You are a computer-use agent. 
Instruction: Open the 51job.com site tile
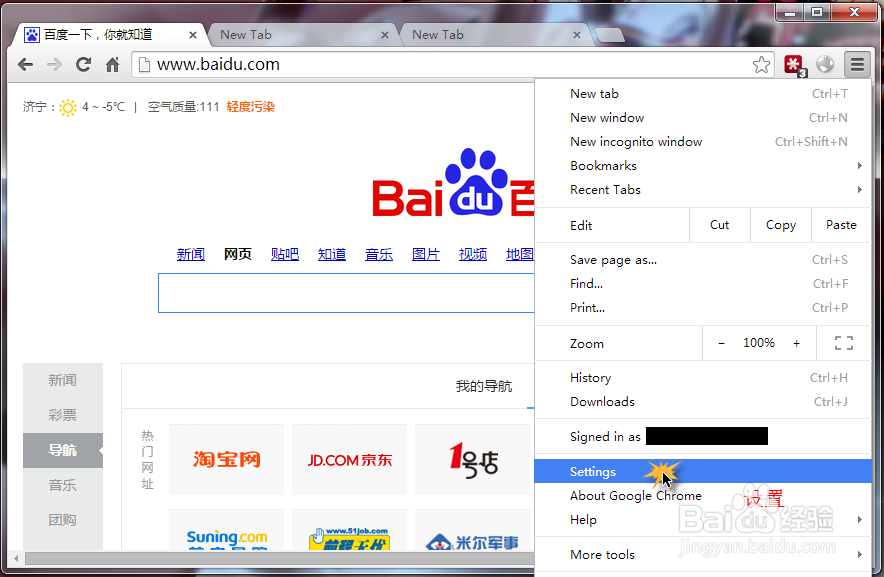[x=350, y=530]
